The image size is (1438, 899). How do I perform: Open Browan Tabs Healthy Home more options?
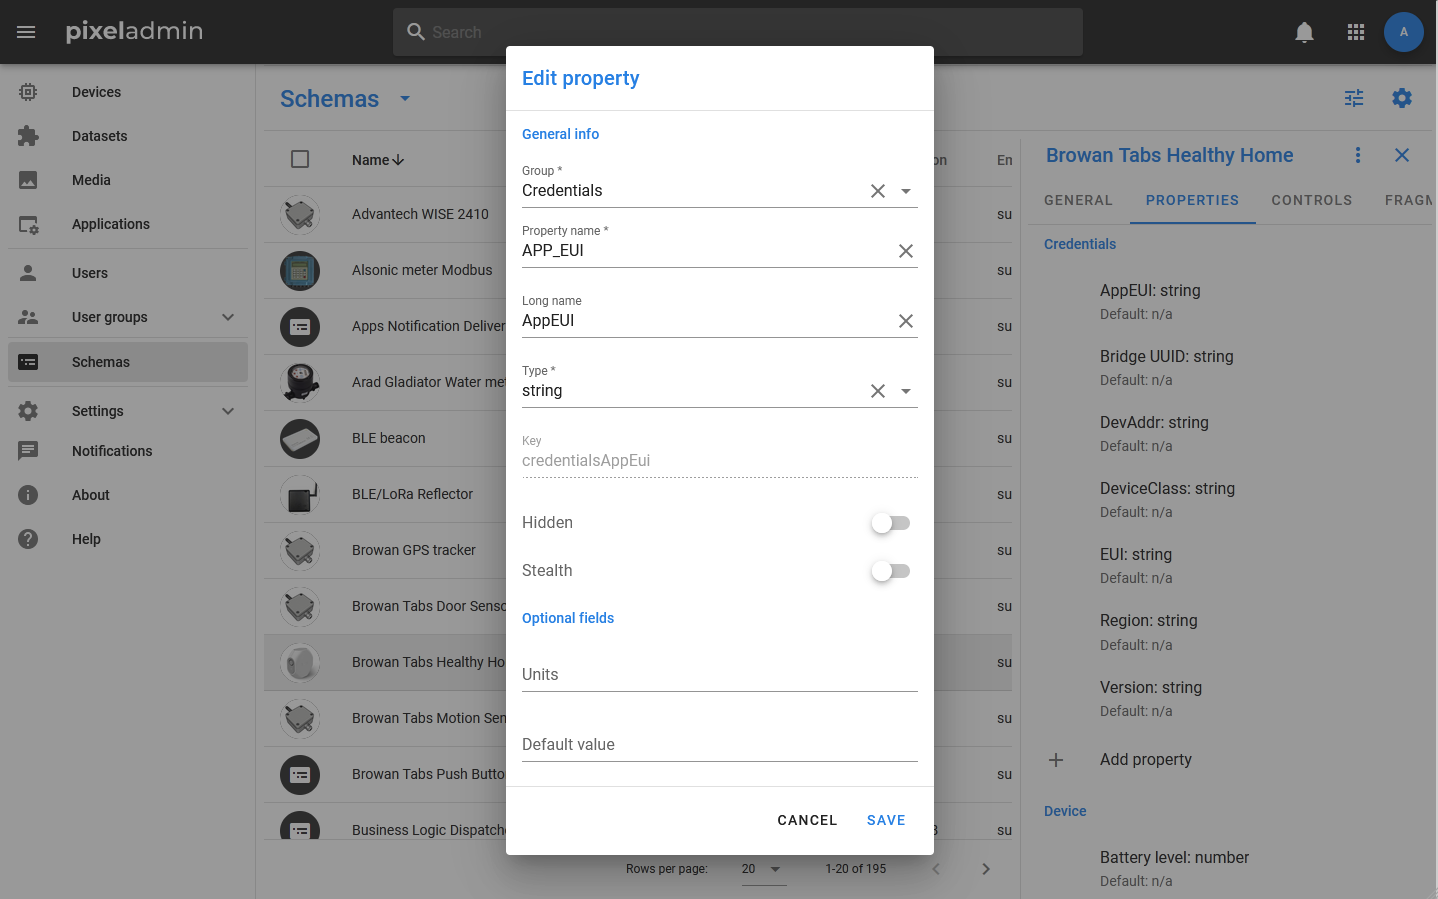[1357, 155]
